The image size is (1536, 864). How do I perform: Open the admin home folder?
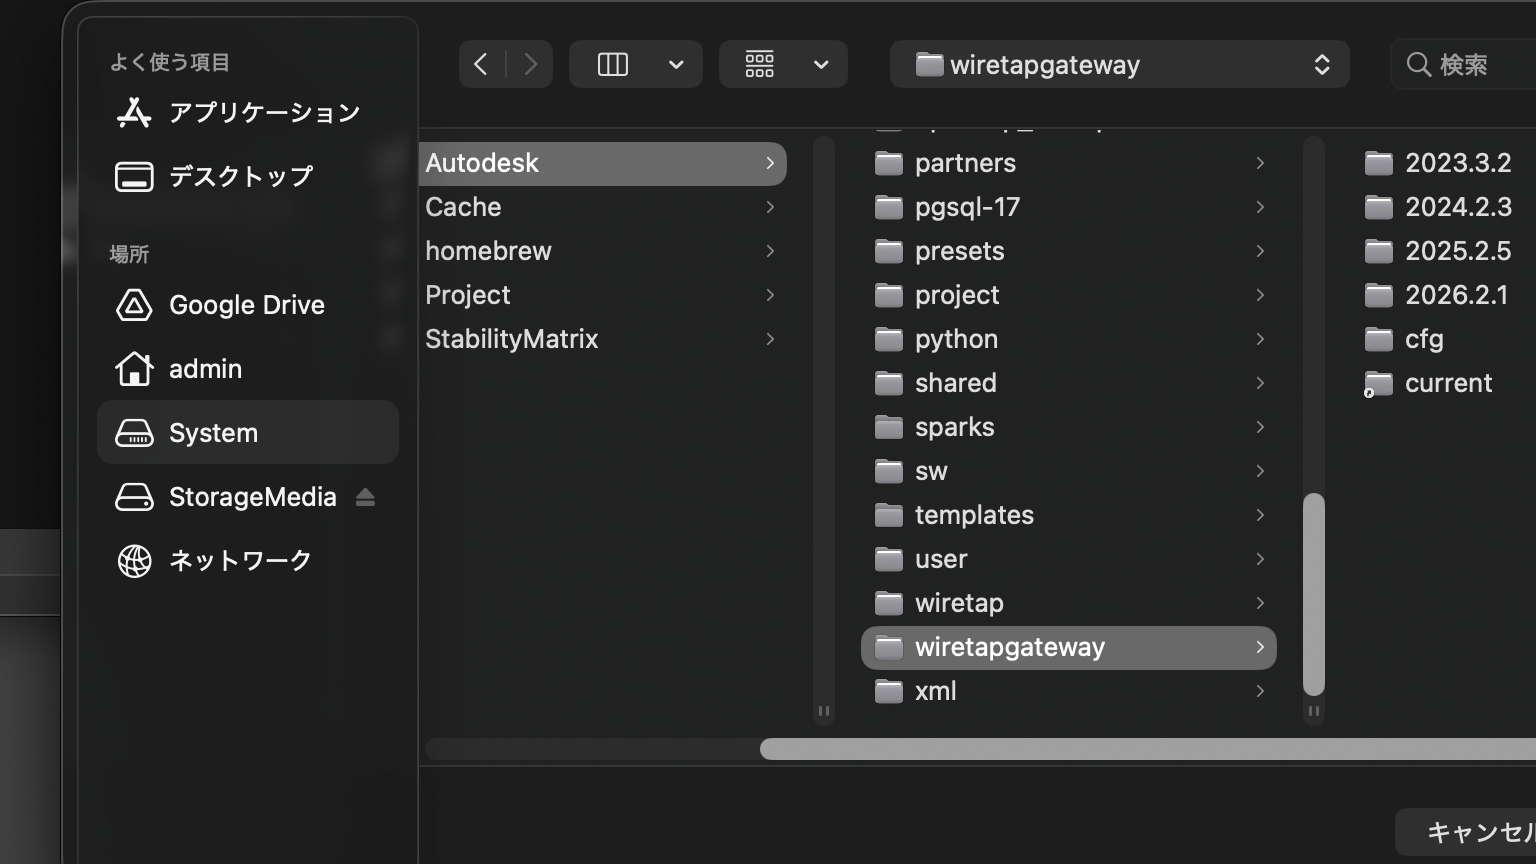(x=205, y=369)
